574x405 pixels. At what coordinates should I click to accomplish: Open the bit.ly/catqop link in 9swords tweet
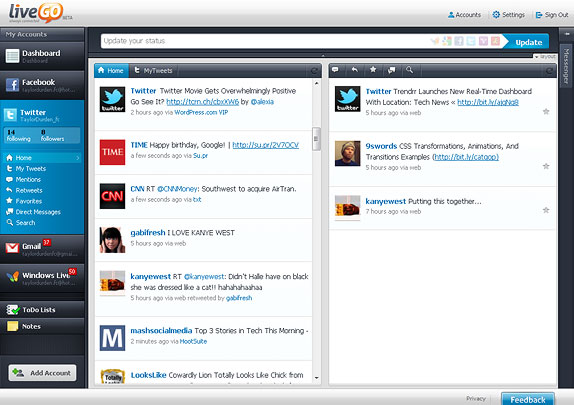click(x=466, y=157)
